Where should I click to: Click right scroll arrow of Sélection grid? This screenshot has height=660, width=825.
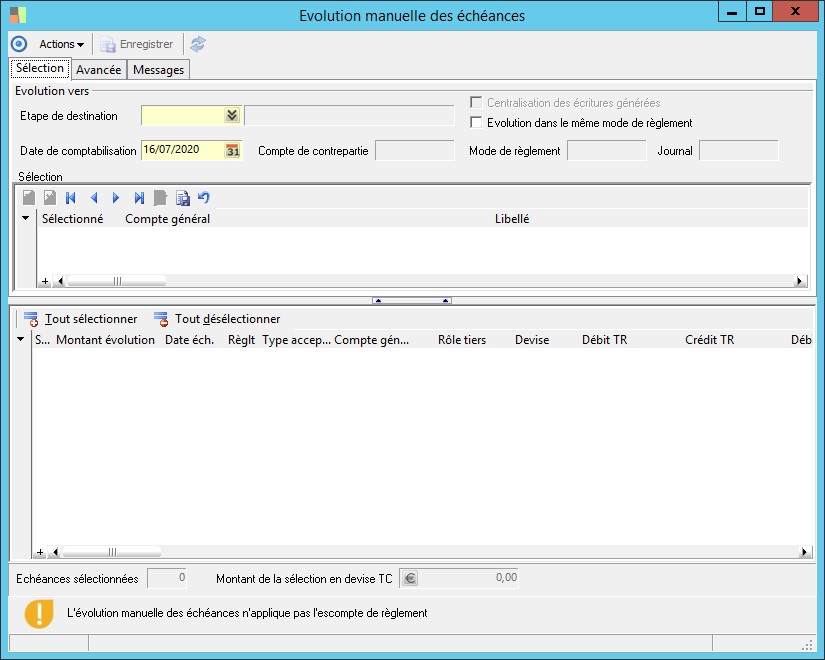pos(800,281)
